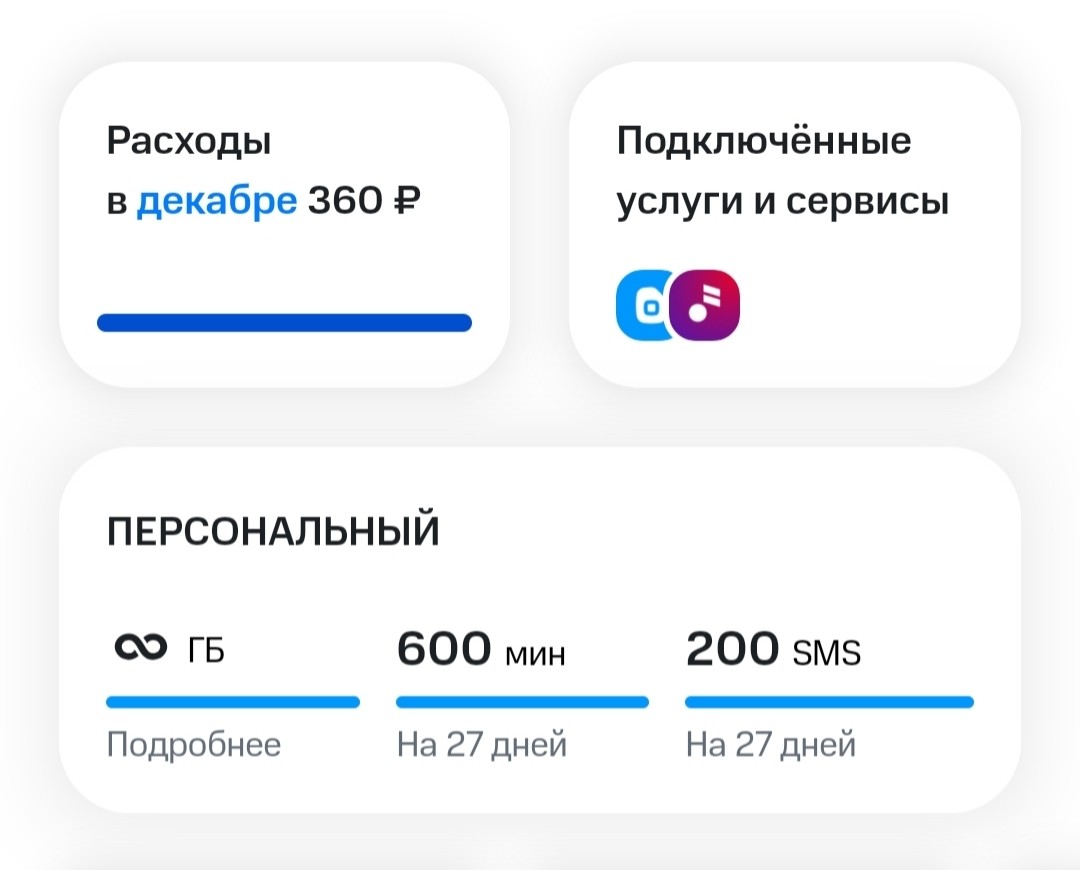Open the "Расходы" expenses heading
Image resolution: width=1080 pixels, height=870 pixels.
(x=189, y=141)
